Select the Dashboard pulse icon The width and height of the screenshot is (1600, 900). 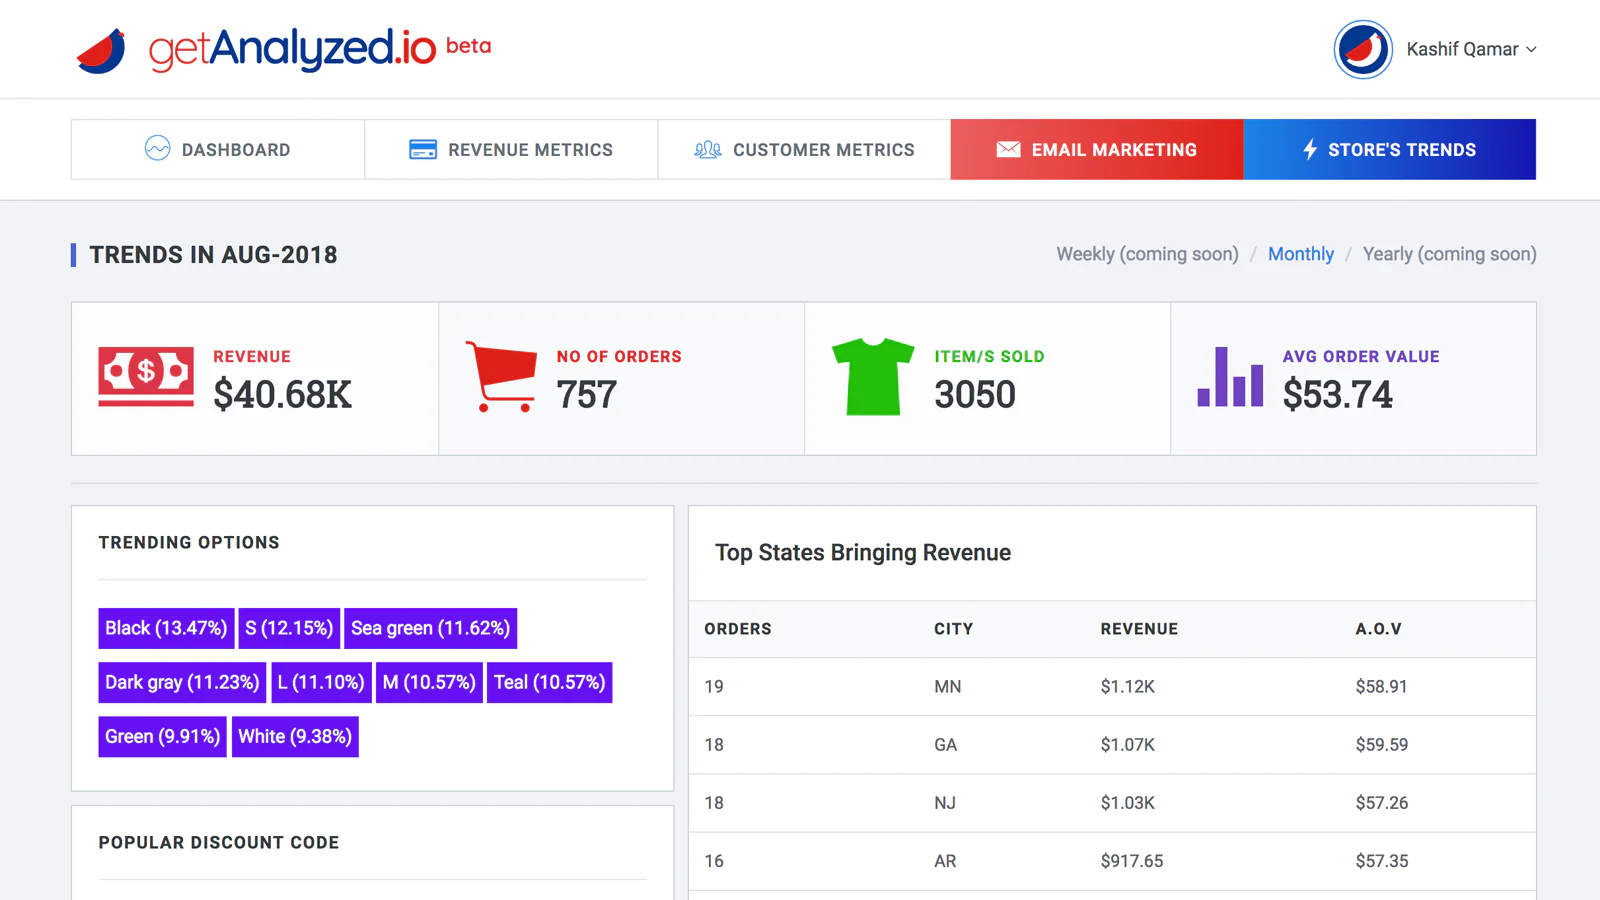tap(158, 149)
